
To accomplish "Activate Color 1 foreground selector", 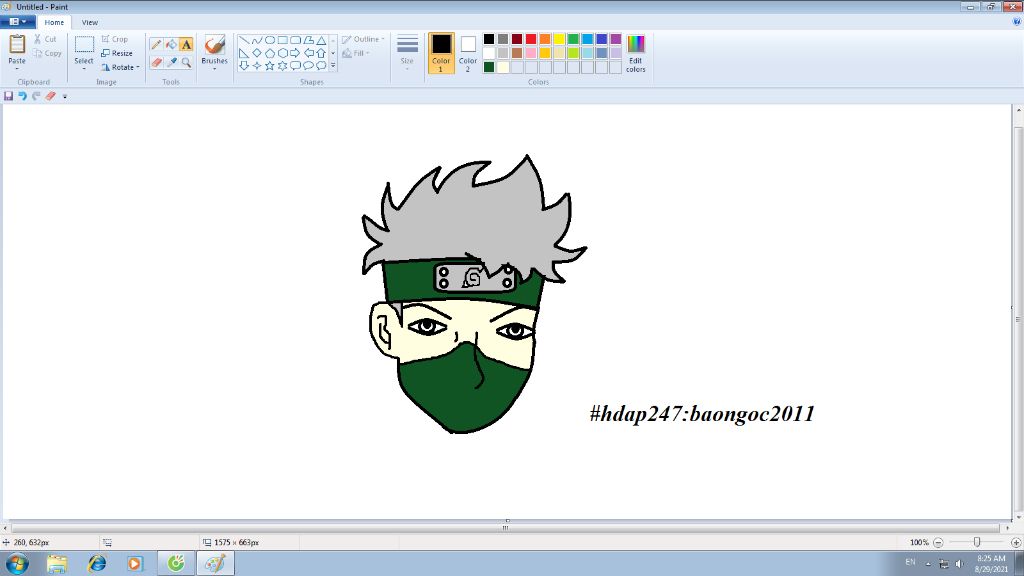I will pyautogui.click(x=441, y=52).
